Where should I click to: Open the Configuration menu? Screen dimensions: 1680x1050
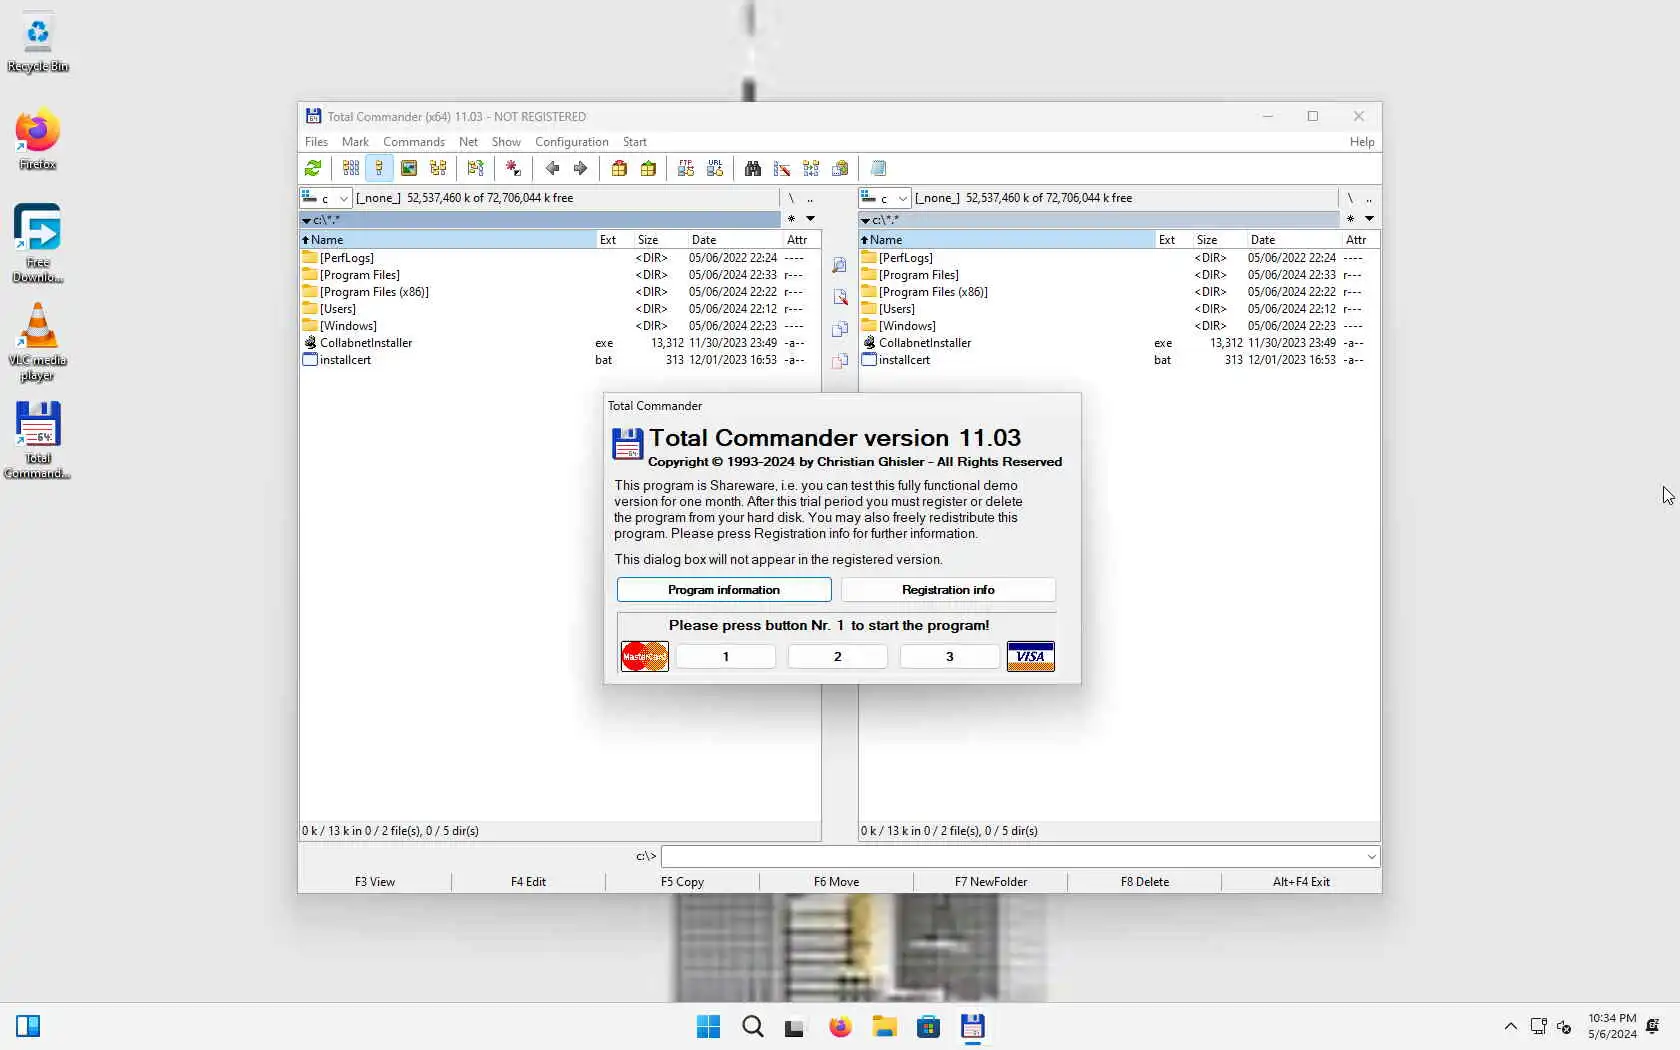[572, 142]
